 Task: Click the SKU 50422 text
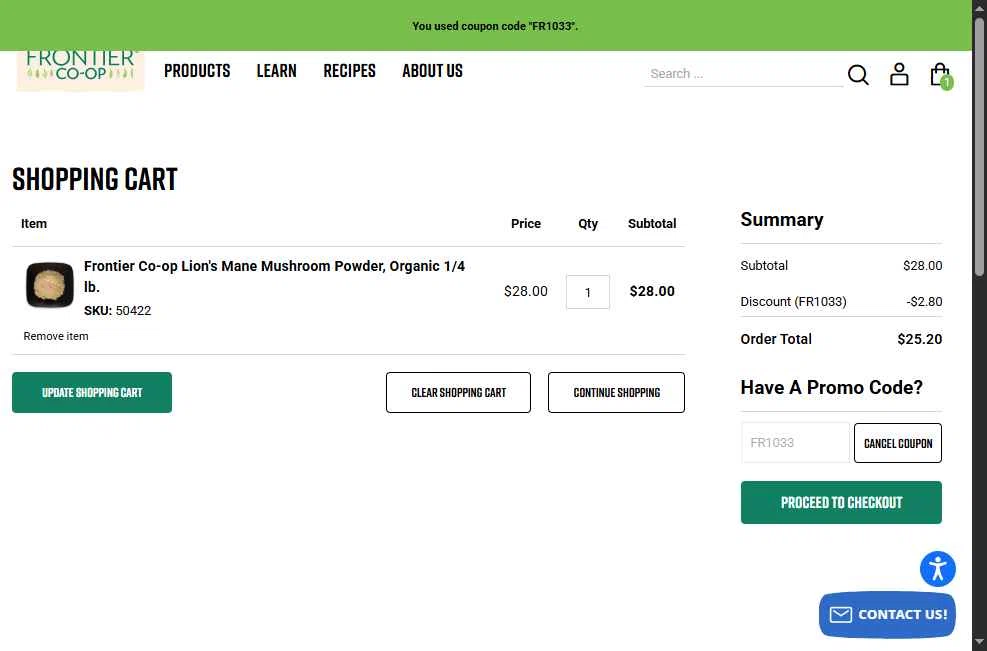[118, 310]
